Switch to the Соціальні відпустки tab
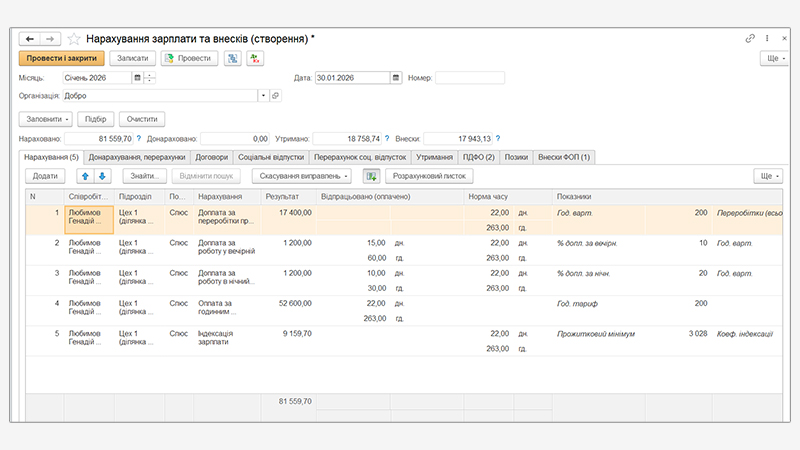Screen dimensions: 800x450 tap(270, 157)
